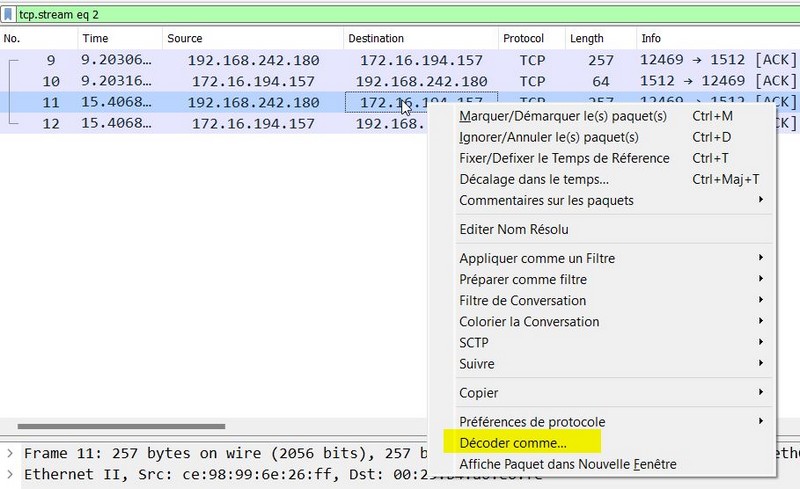Click destination 192.168.242.180 in packet 10
The width and height of the screenshot is (800, 489).
421,81
